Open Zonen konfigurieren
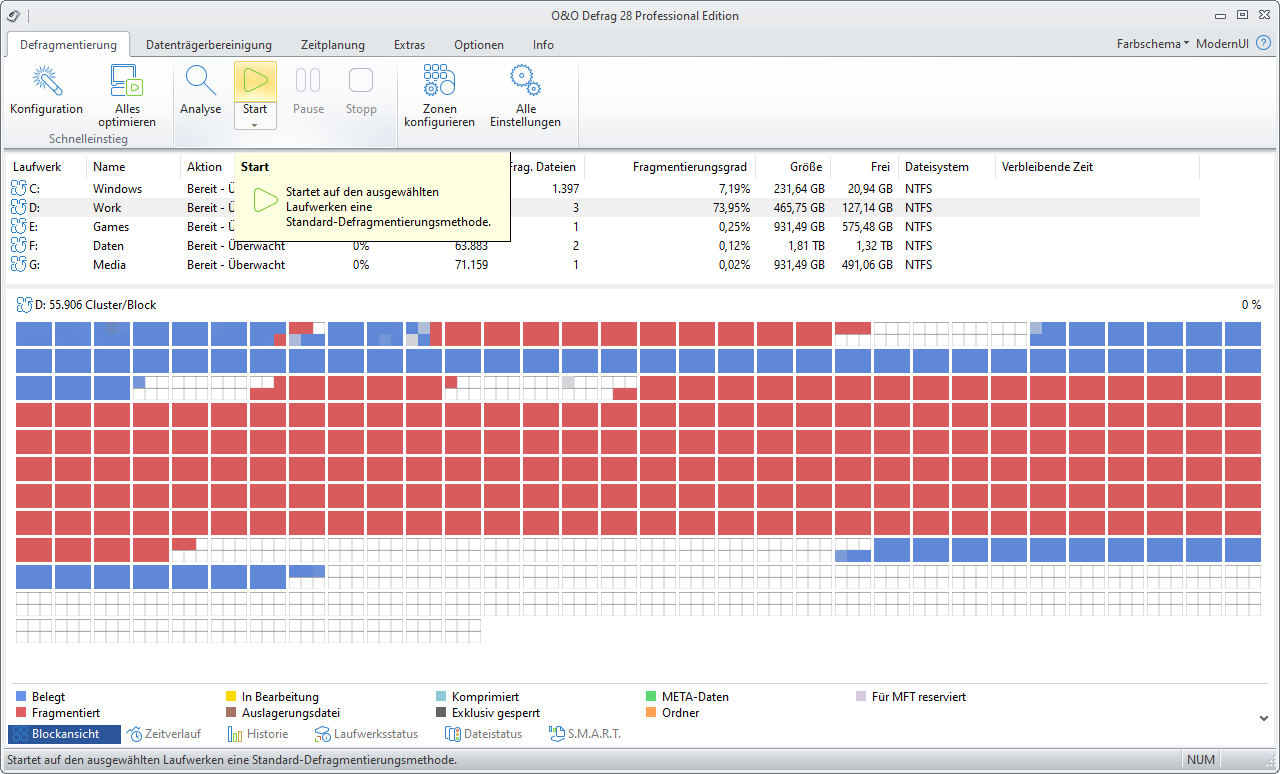The width and height of the screenshot is (1280, 774). tap(439, 96)
